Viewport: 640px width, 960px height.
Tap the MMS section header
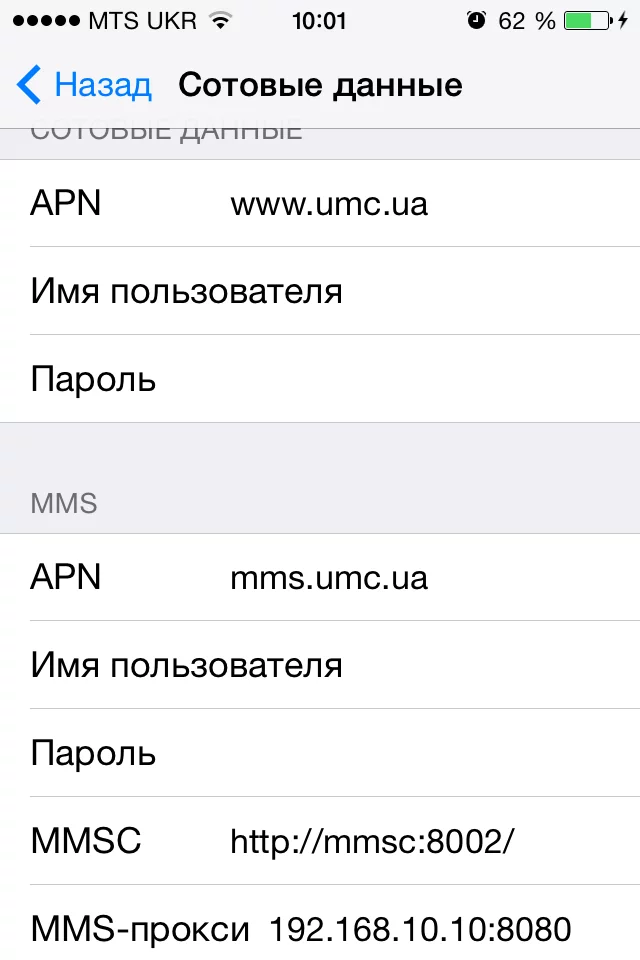point(64,502)
